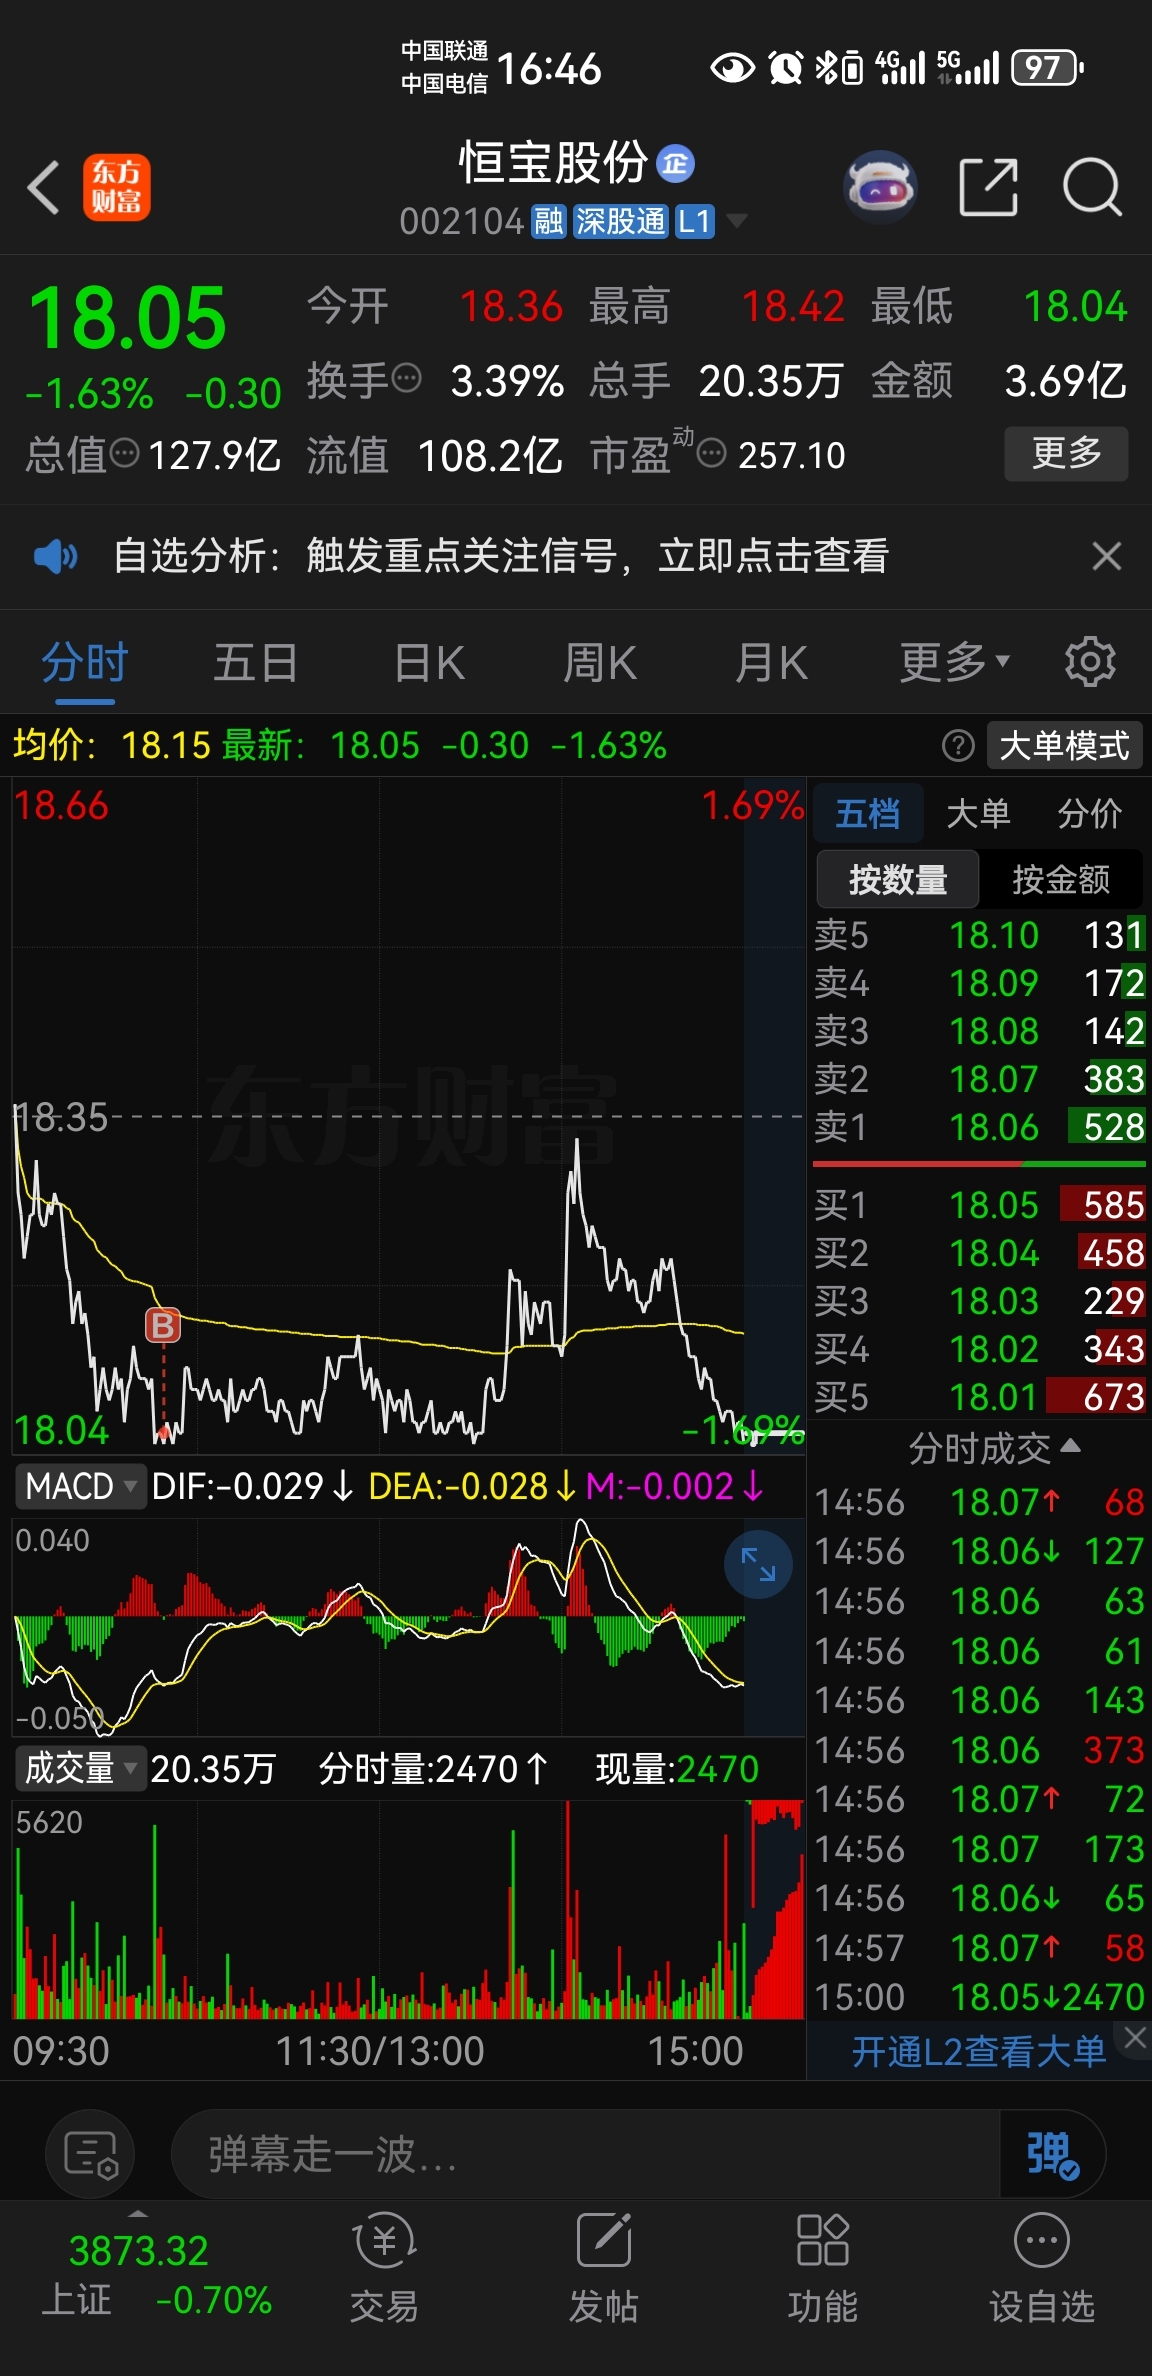Open the AI robot assistant avatar
Image resolution: width=1152 pixels, height=2376 pixels.
(880, 186)
